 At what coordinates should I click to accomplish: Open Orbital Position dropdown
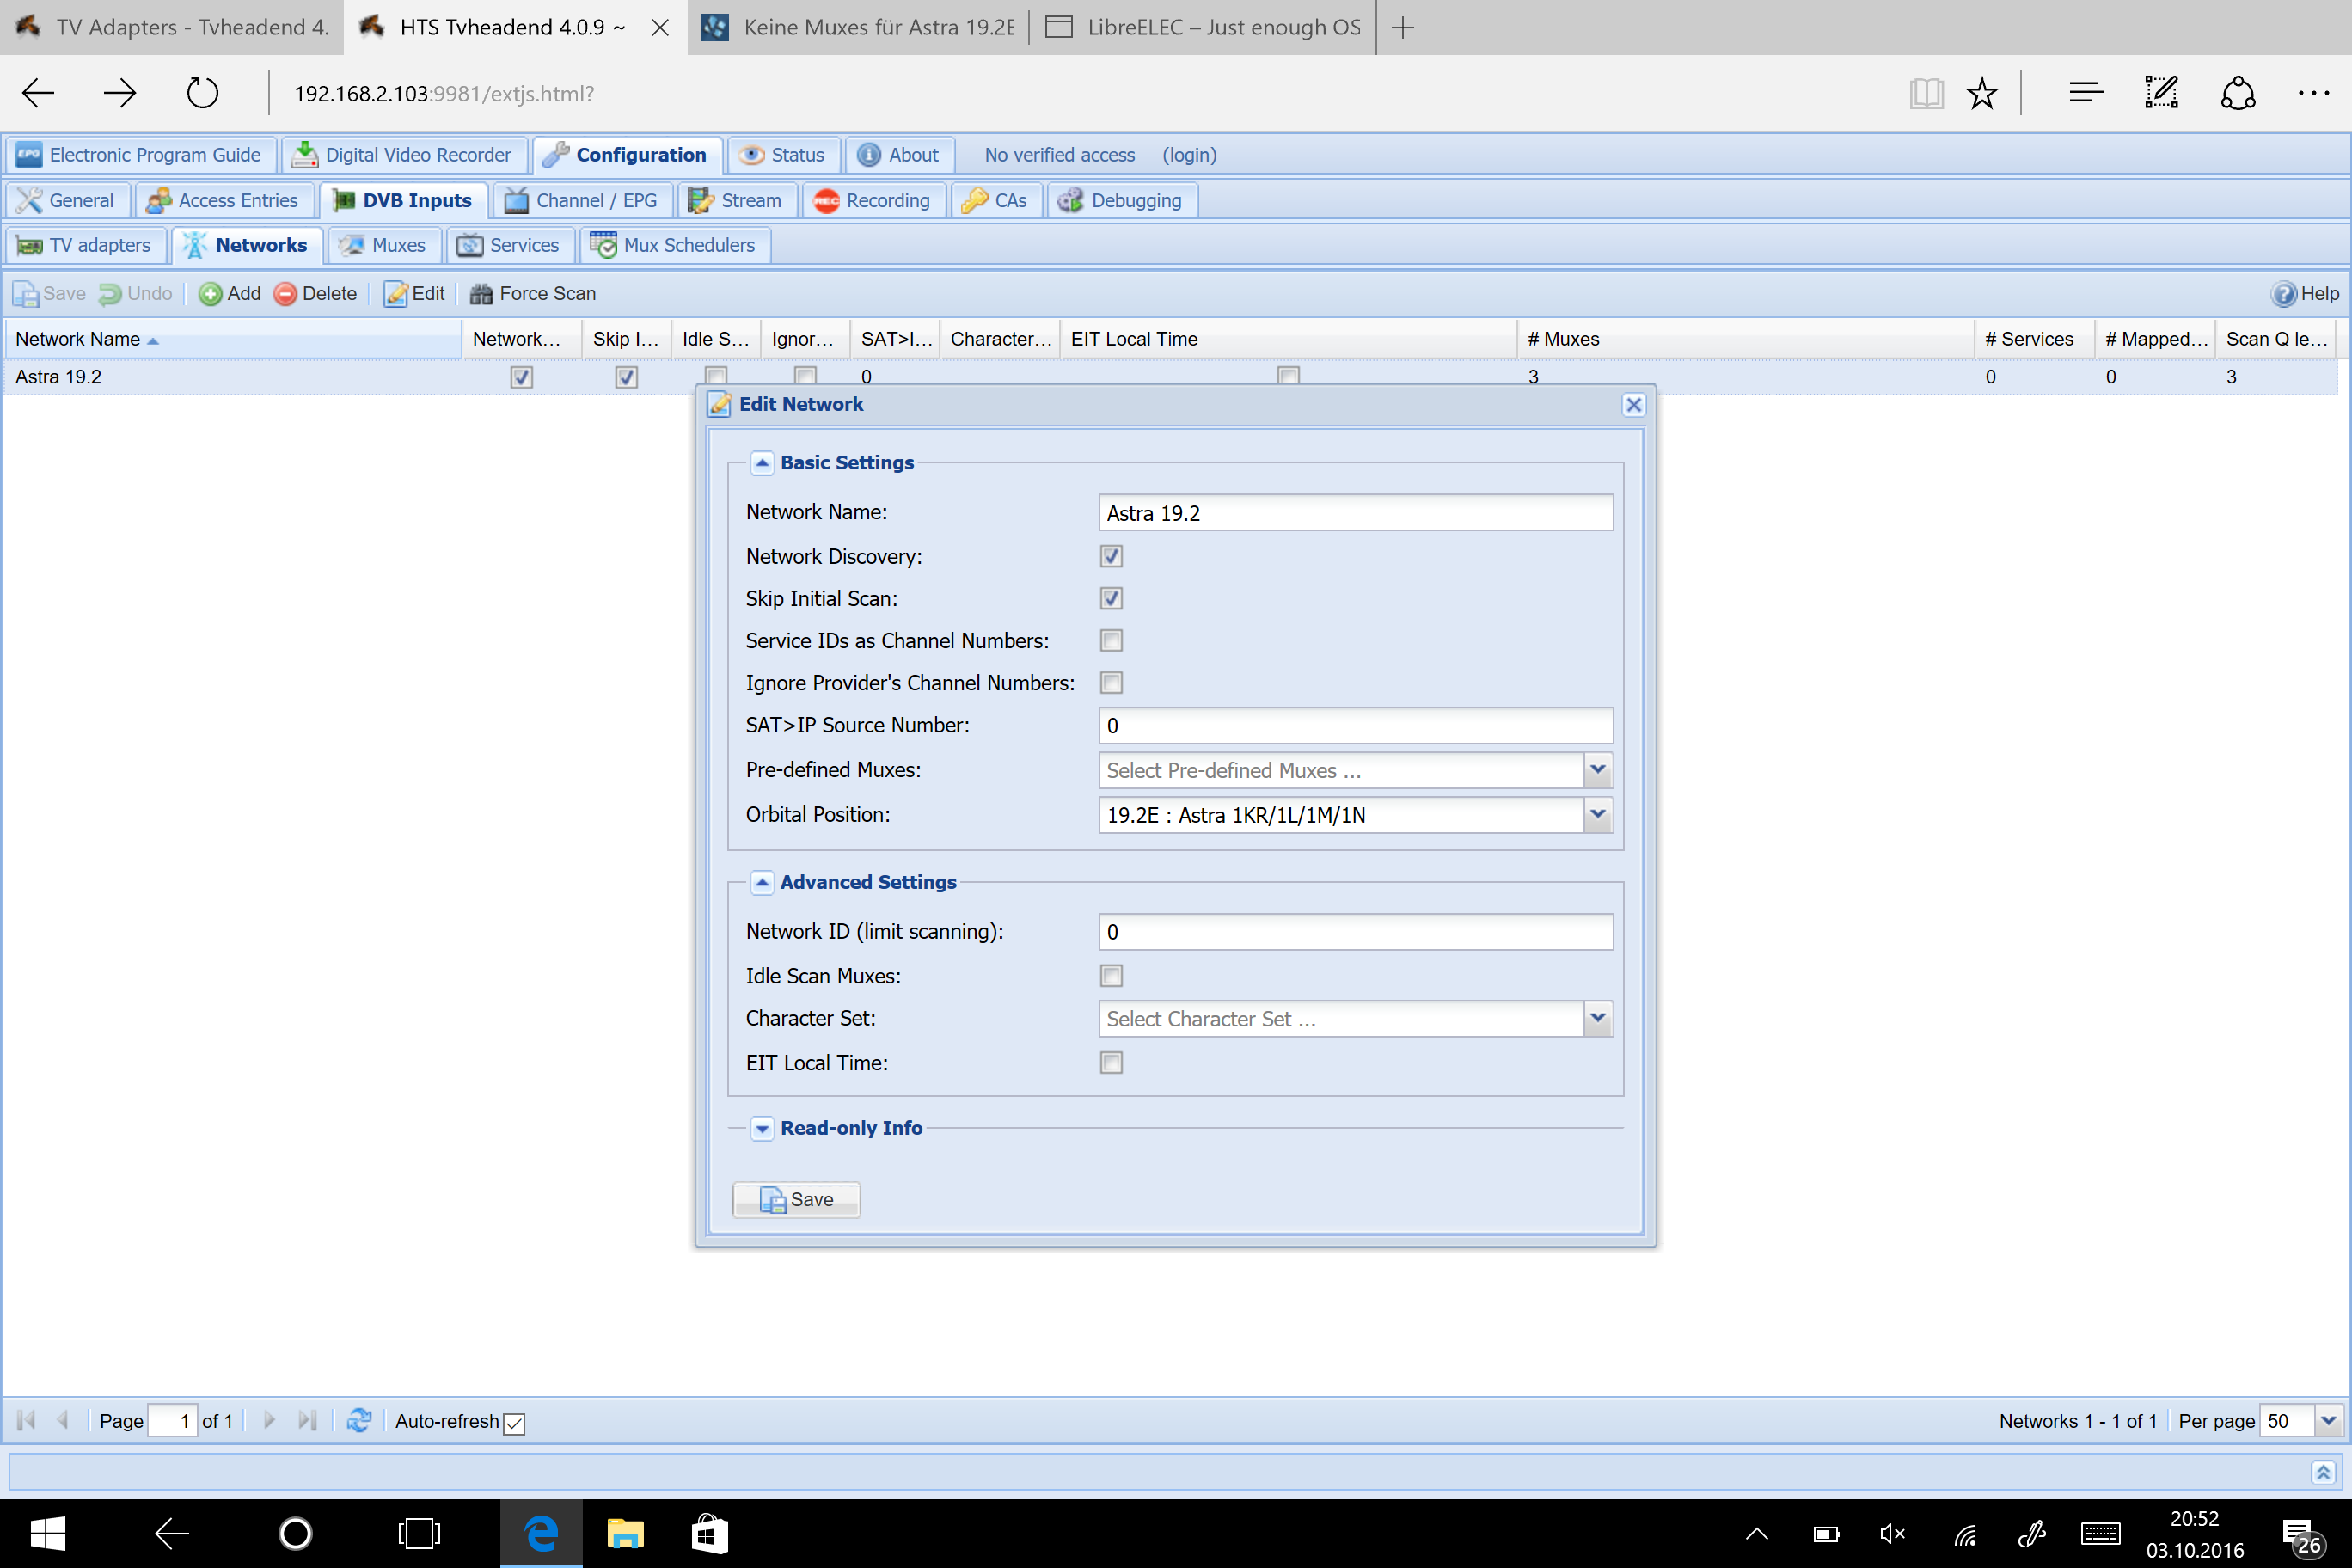tap(1597, 814)
